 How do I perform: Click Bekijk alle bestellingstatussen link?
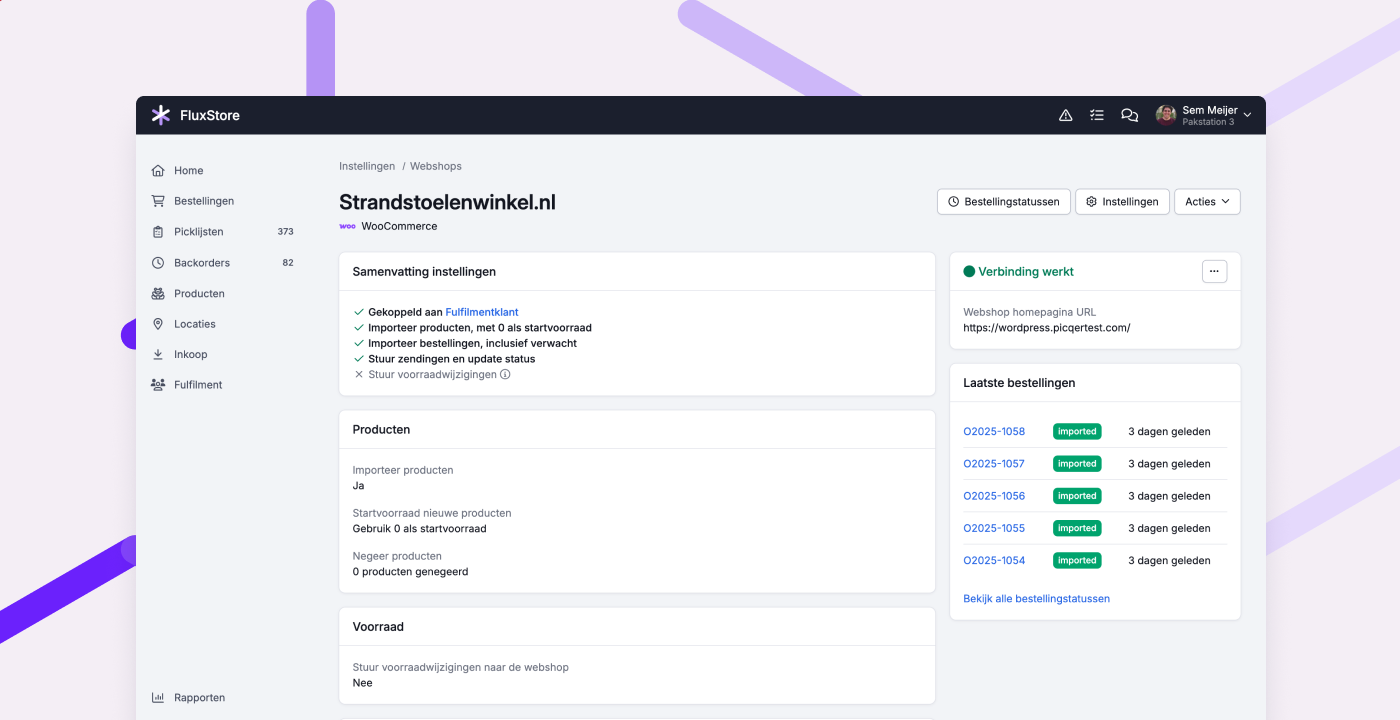tap(1036, 599)
